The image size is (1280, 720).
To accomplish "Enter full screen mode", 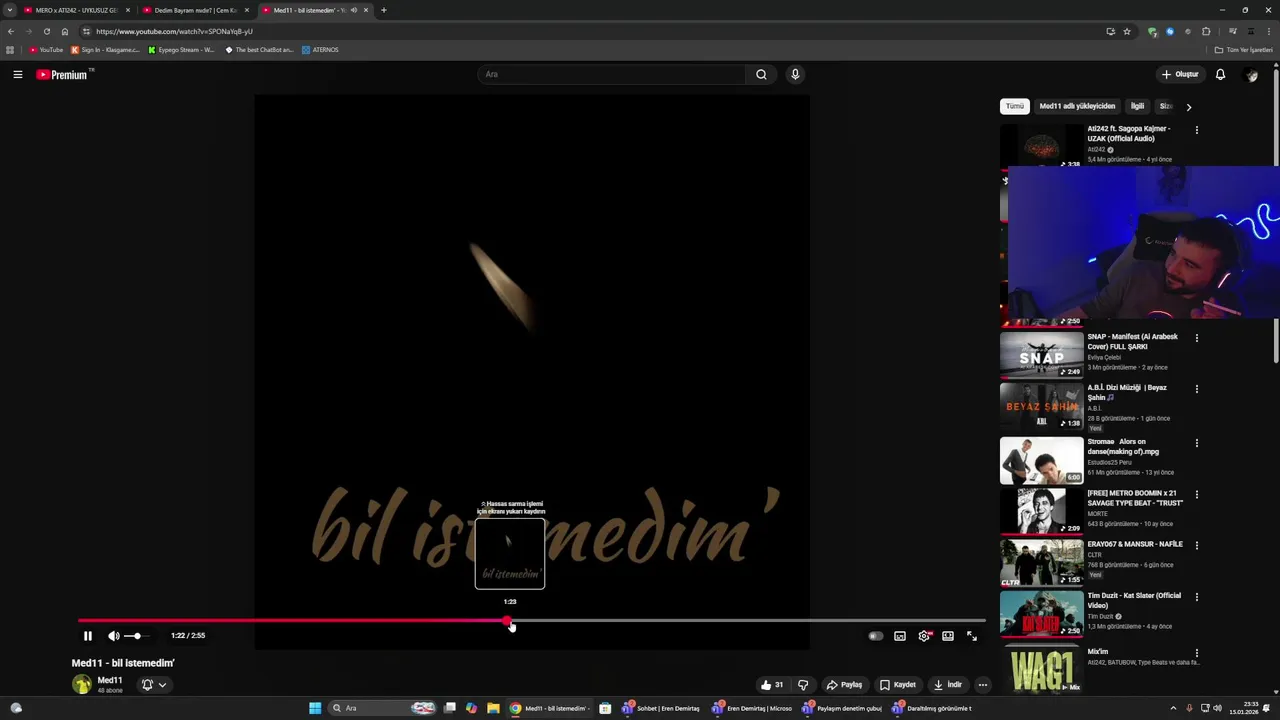I will tap(972, 636).
